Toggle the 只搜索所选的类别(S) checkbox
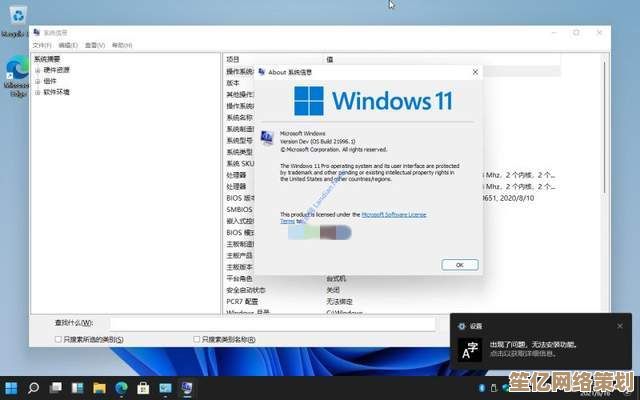The image size is (640, 400). pyautogui.click(x=58, y=339)
